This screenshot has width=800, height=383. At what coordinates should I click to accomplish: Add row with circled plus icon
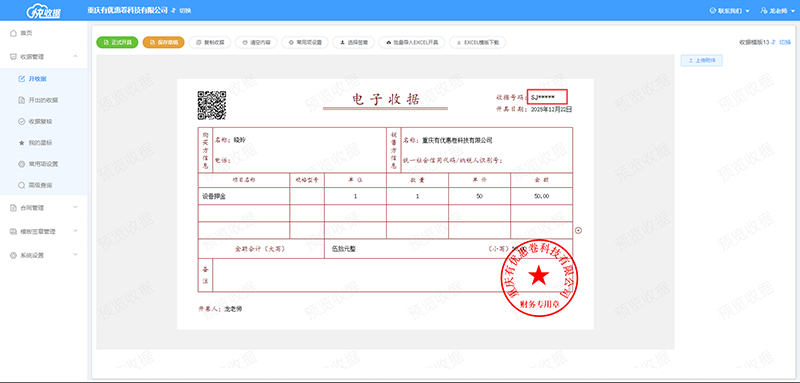[x=579, y=231]
